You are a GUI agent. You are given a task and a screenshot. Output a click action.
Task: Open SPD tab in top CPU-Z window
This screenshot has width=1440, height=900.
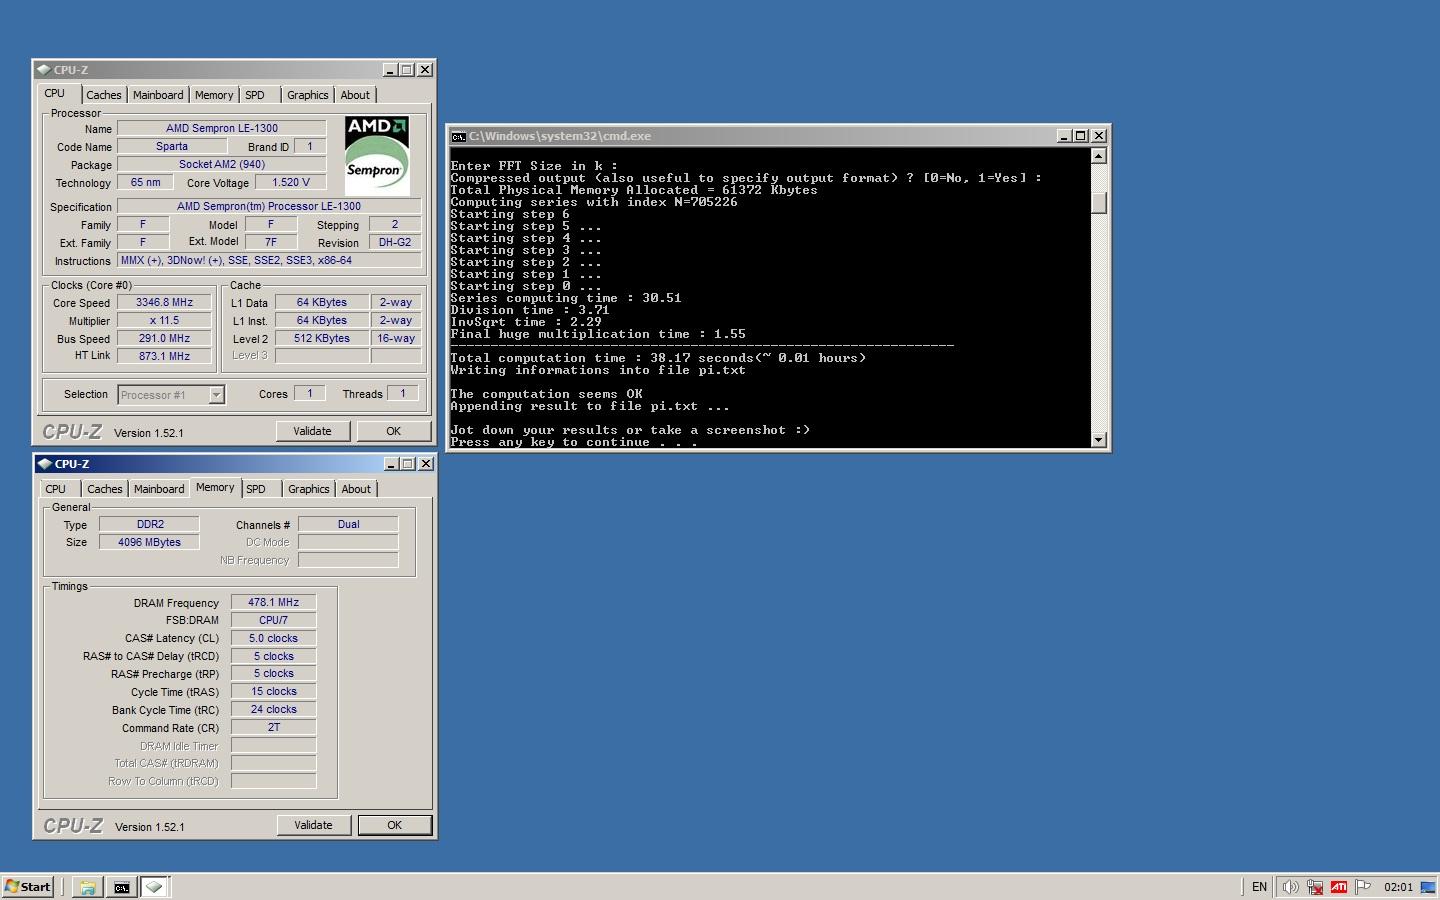click(255, 95)
